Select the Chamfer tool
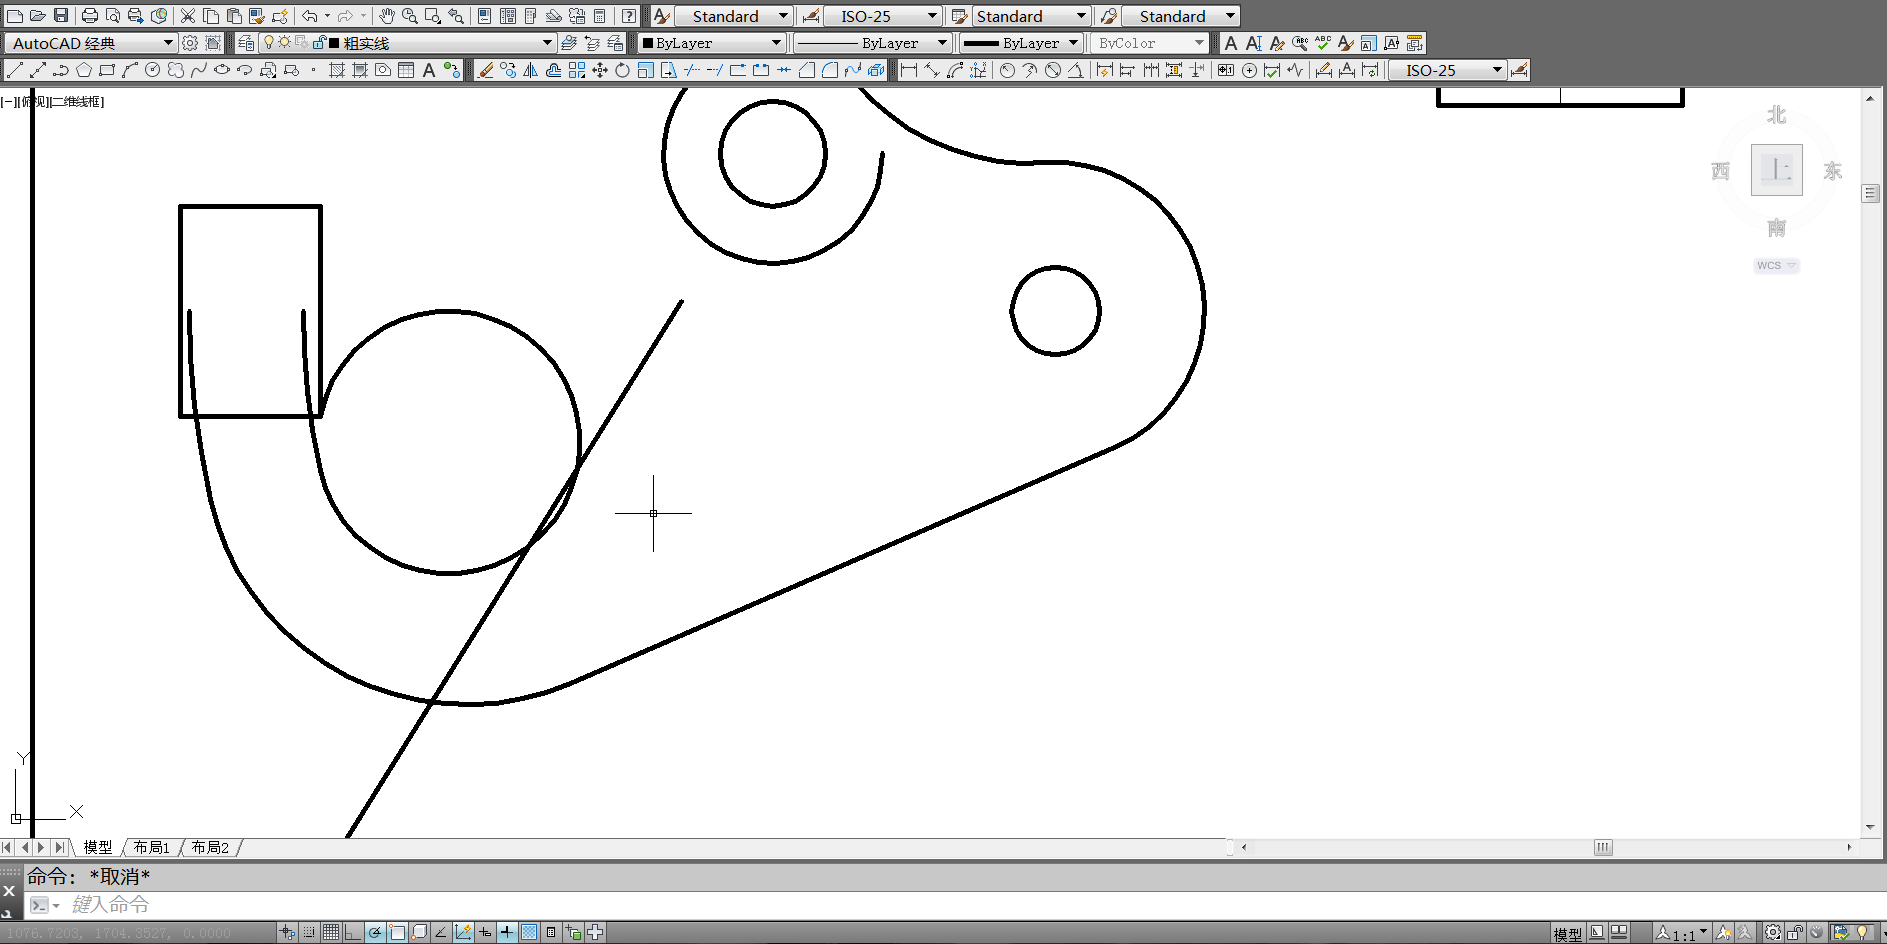This screenshot has width=1887, height=944. (x=807, y=70)
